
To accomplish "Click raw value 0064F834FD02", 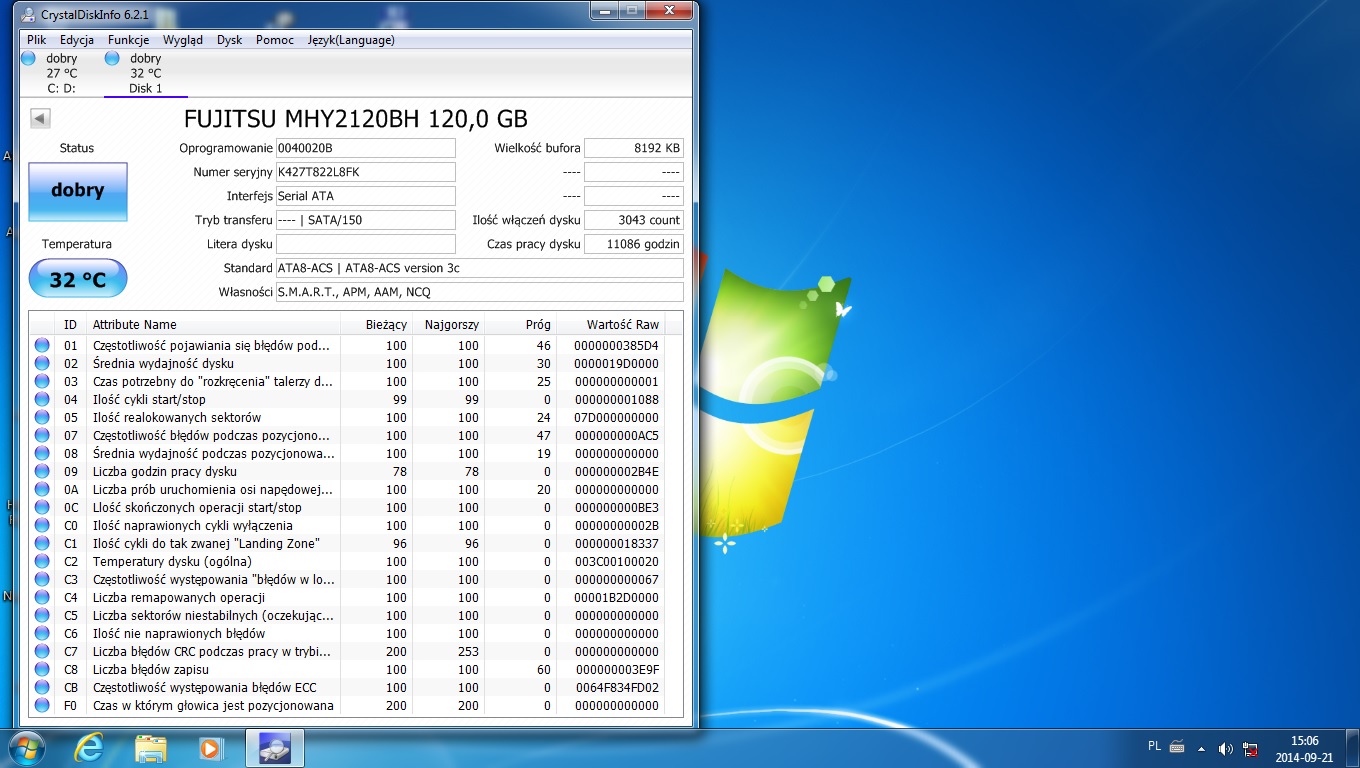I will point(616,687).
